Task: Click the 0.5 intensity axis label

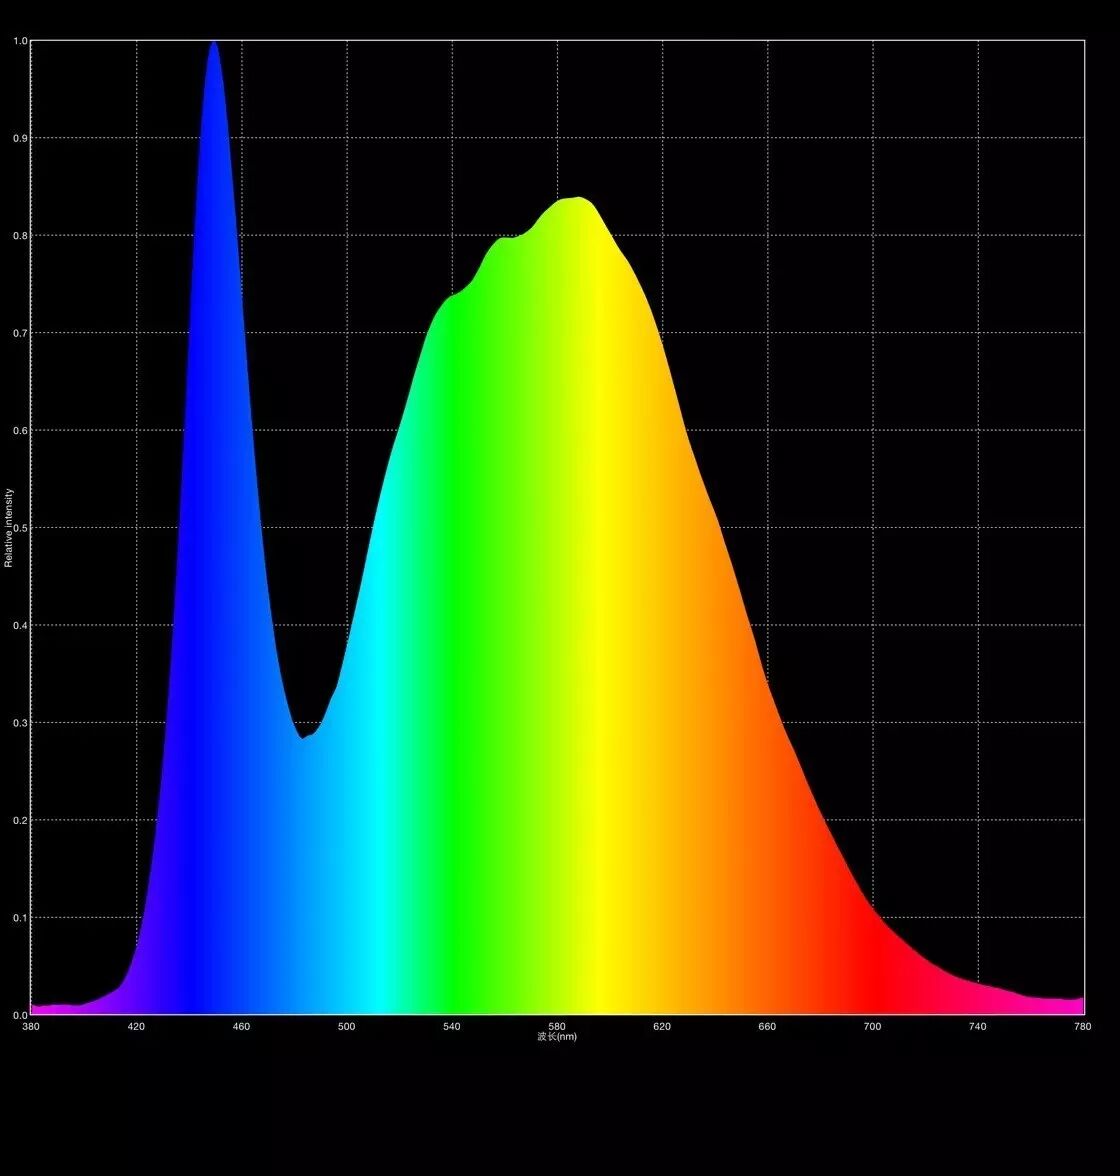Action: pyautogui.click(x=20, y=529)
